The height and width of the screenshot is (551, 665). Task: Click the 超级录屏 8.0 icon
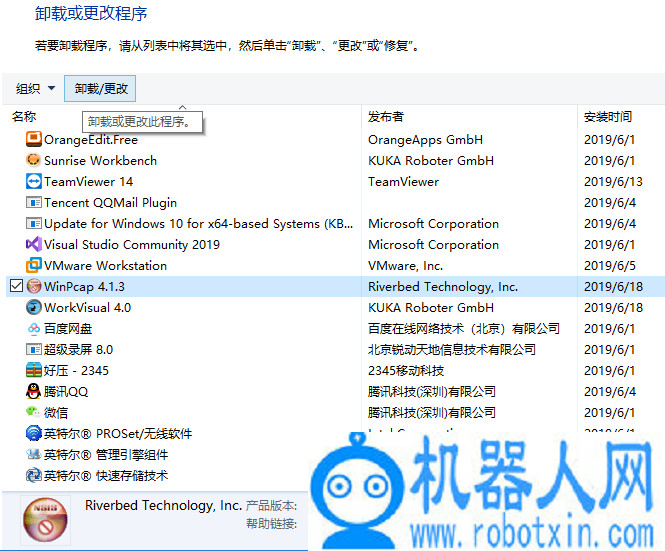point(34,350)
